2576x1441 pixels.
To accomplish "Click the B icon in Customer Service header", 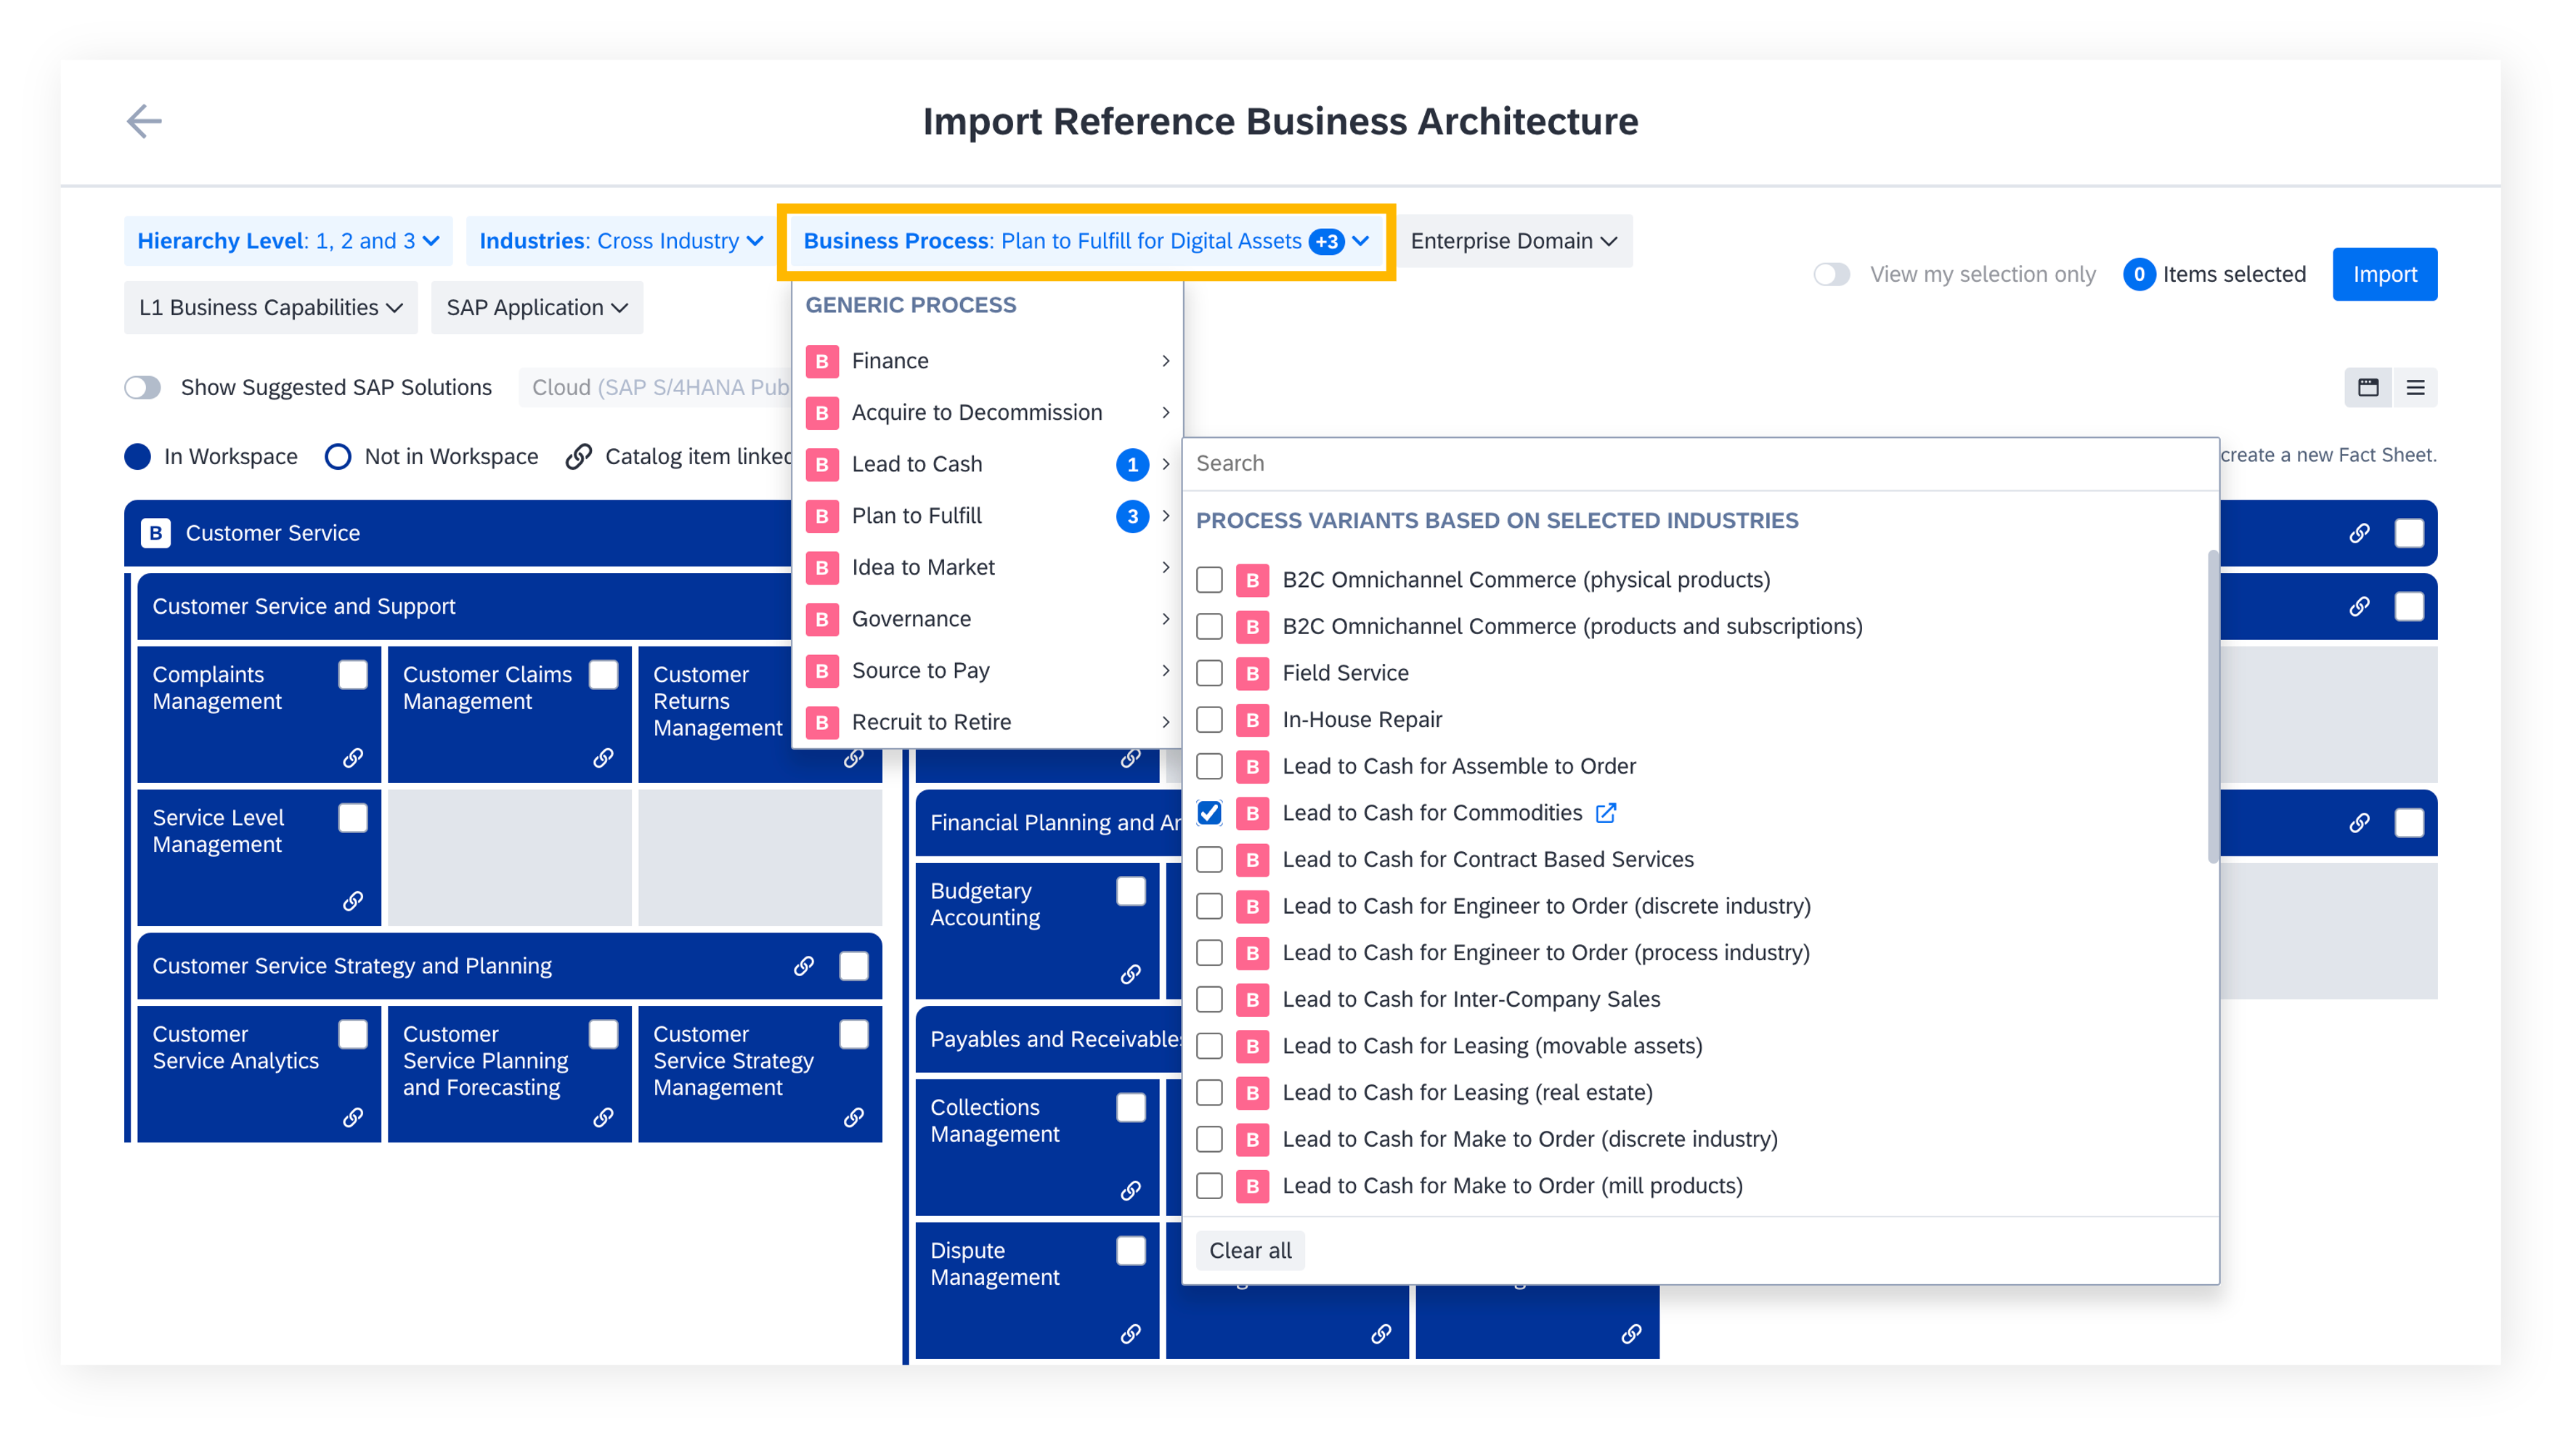I will point(155,533).
